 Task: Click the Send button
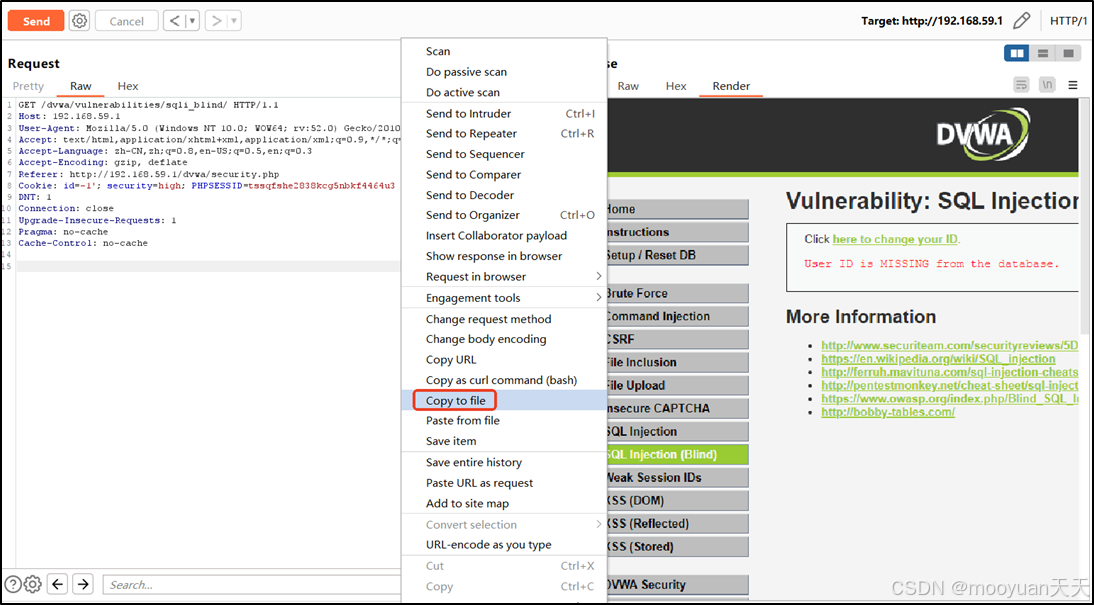[x=36, y=21]
